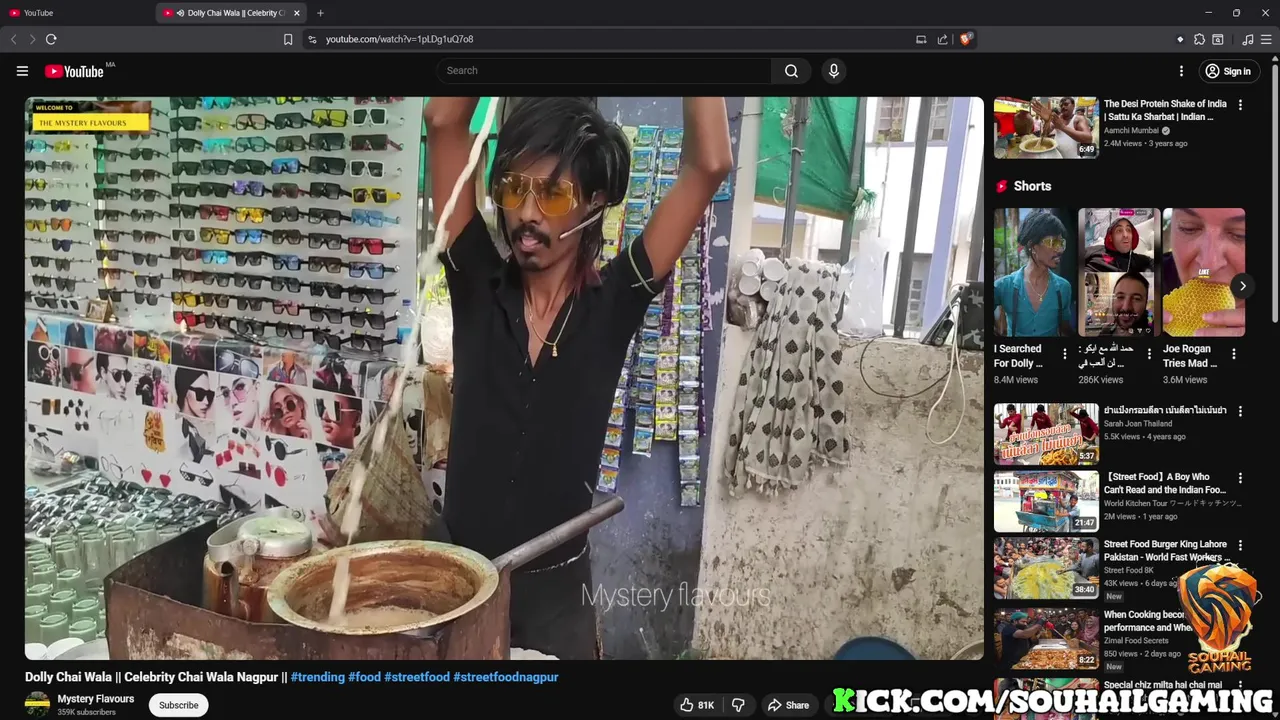Close the Dolly Chai Wala tab
The width and height of the screenshot is (1280, 720).
click(x=297, y=13)
